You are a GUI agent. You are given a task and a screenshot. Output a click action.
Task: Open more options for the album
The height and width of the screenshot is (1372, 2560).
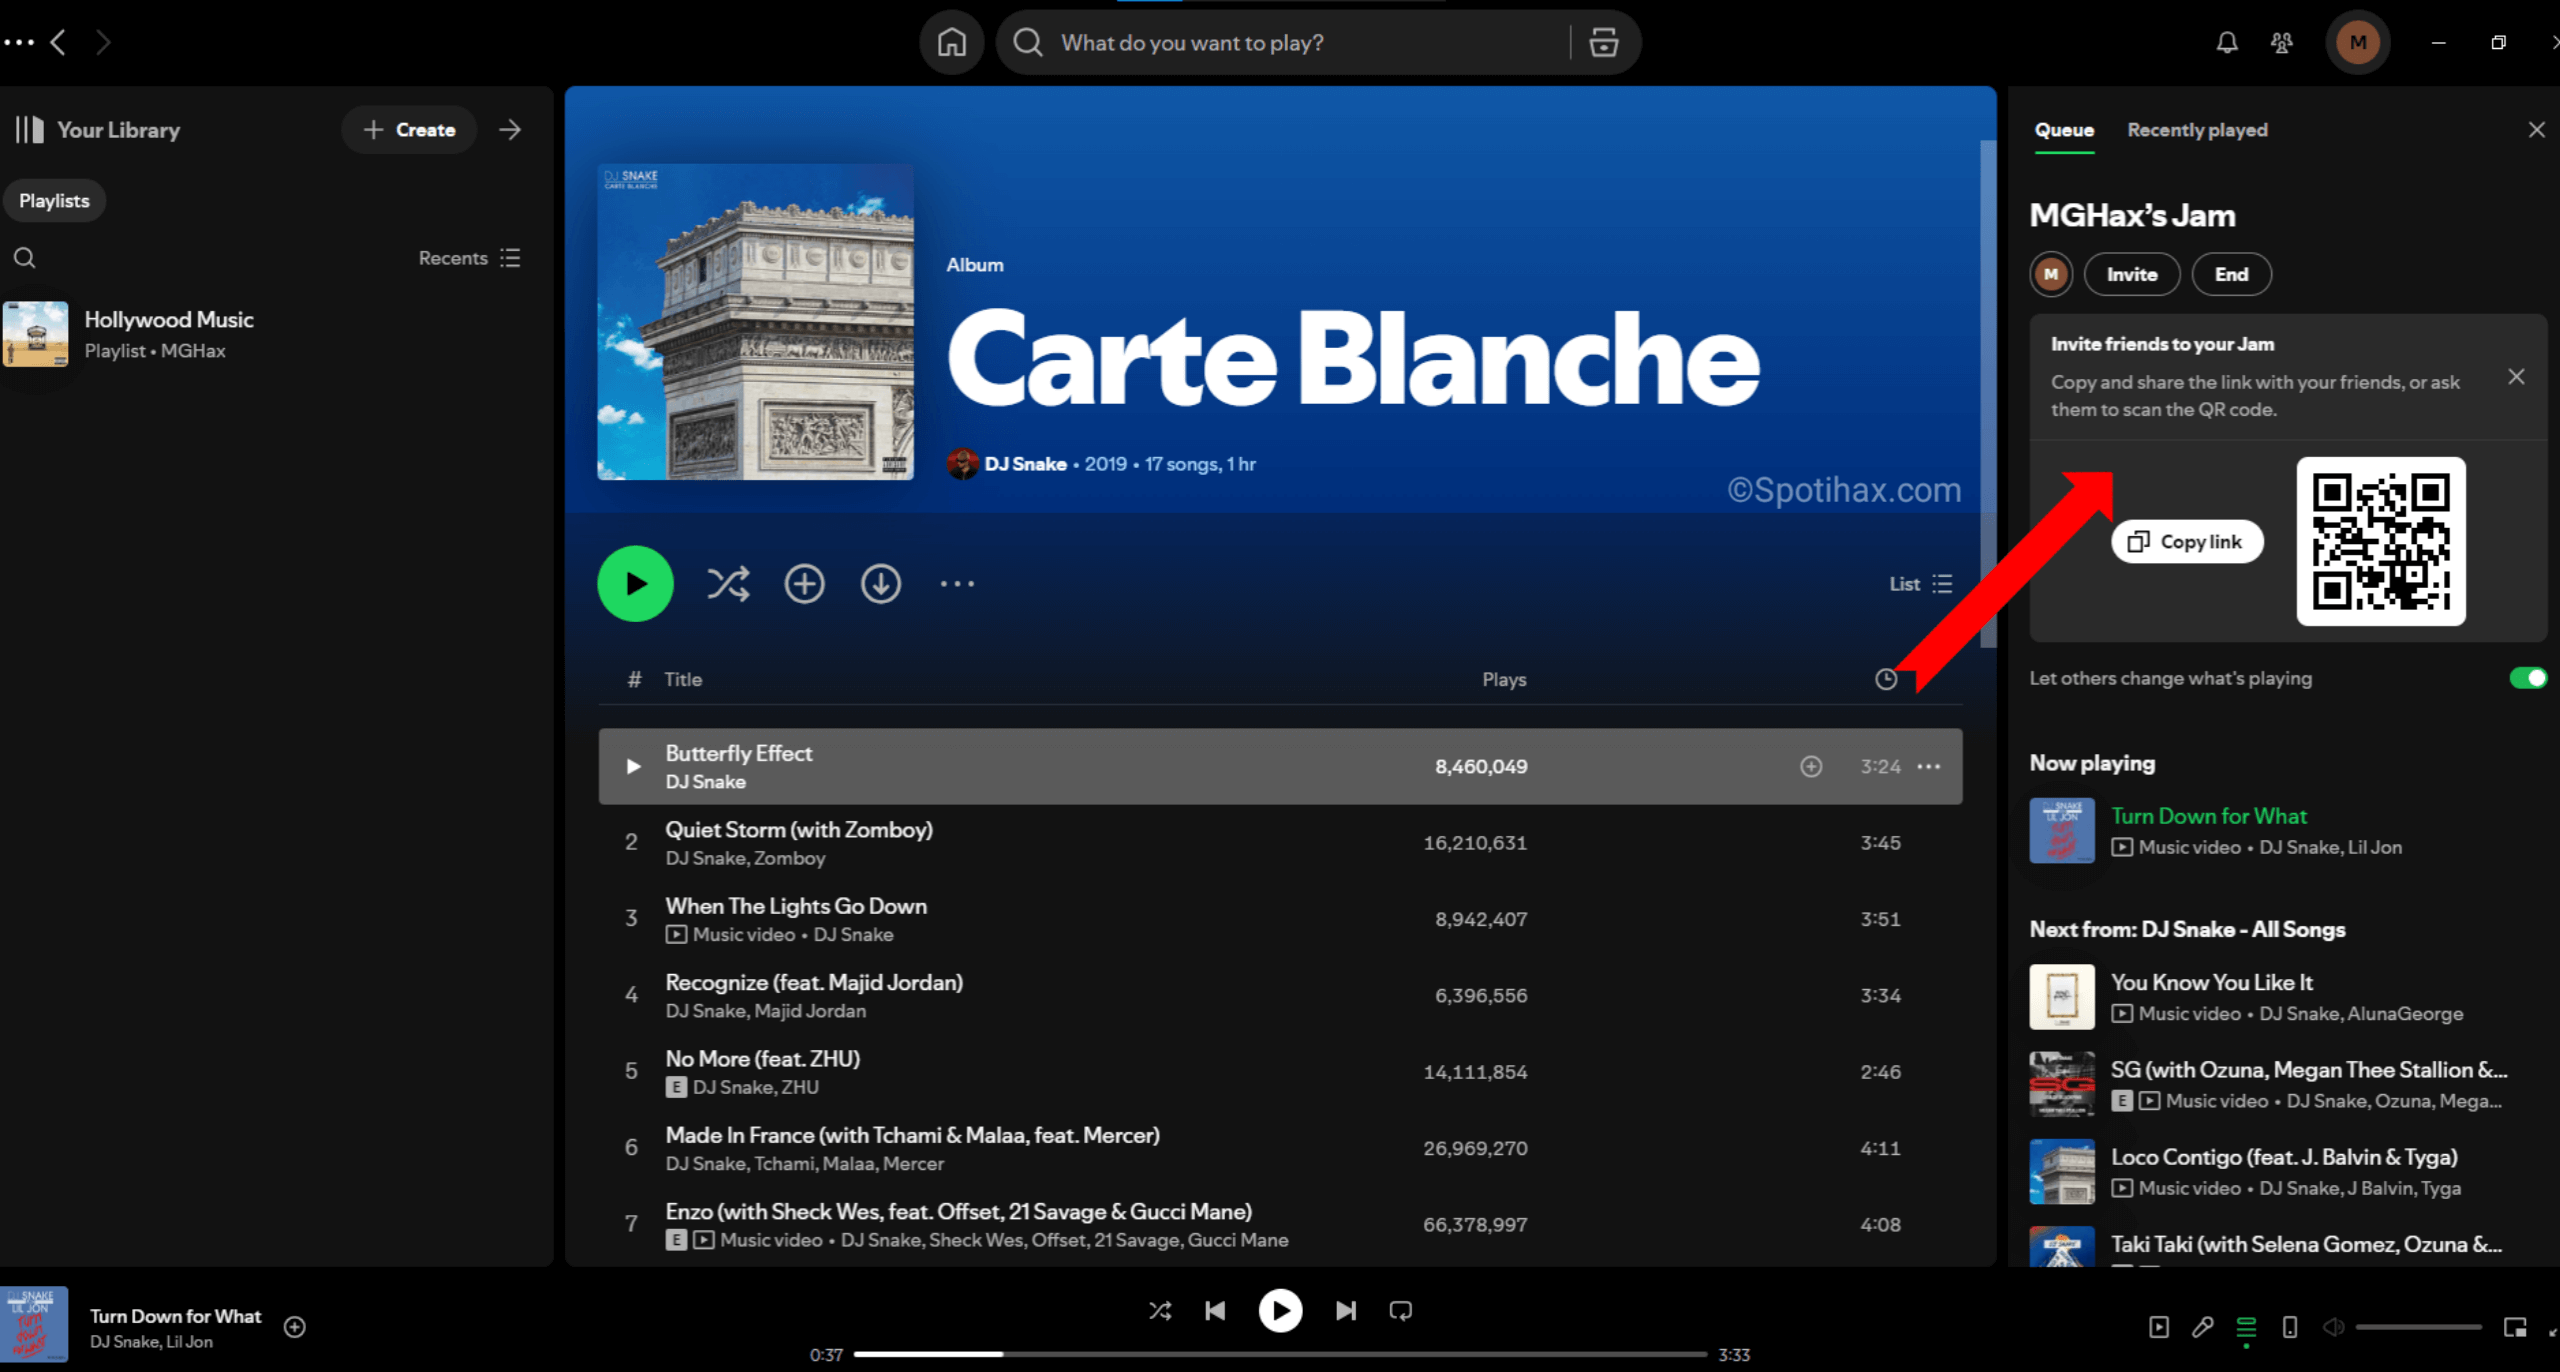(957, 584)
